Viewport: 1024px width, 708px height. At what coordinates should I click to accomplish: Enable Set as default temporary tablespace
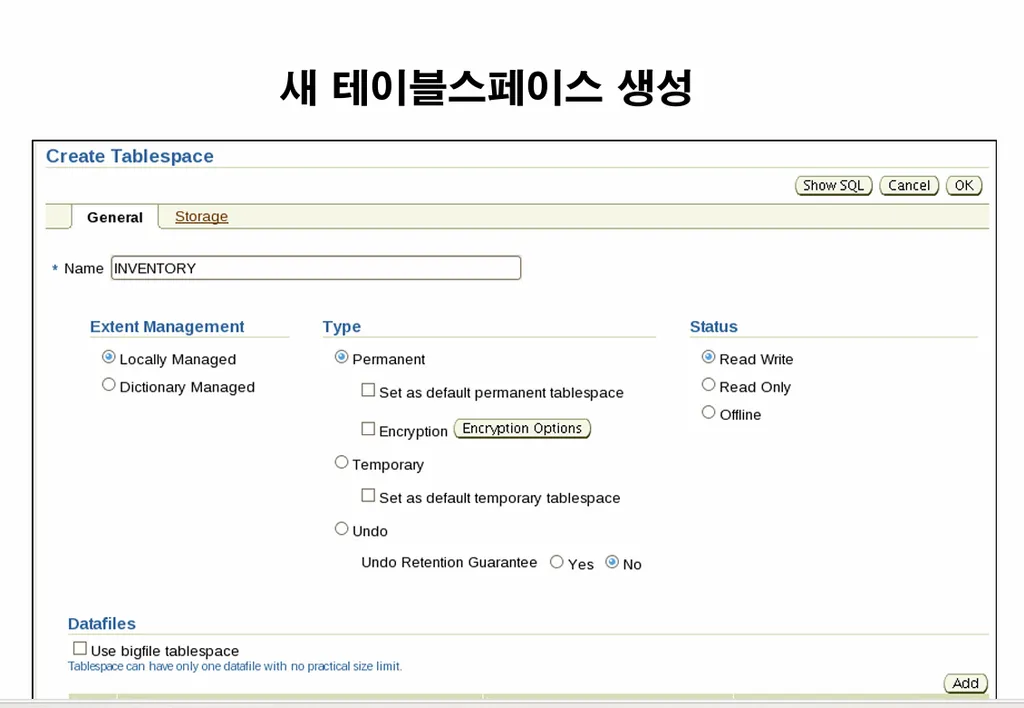[368, 495]
